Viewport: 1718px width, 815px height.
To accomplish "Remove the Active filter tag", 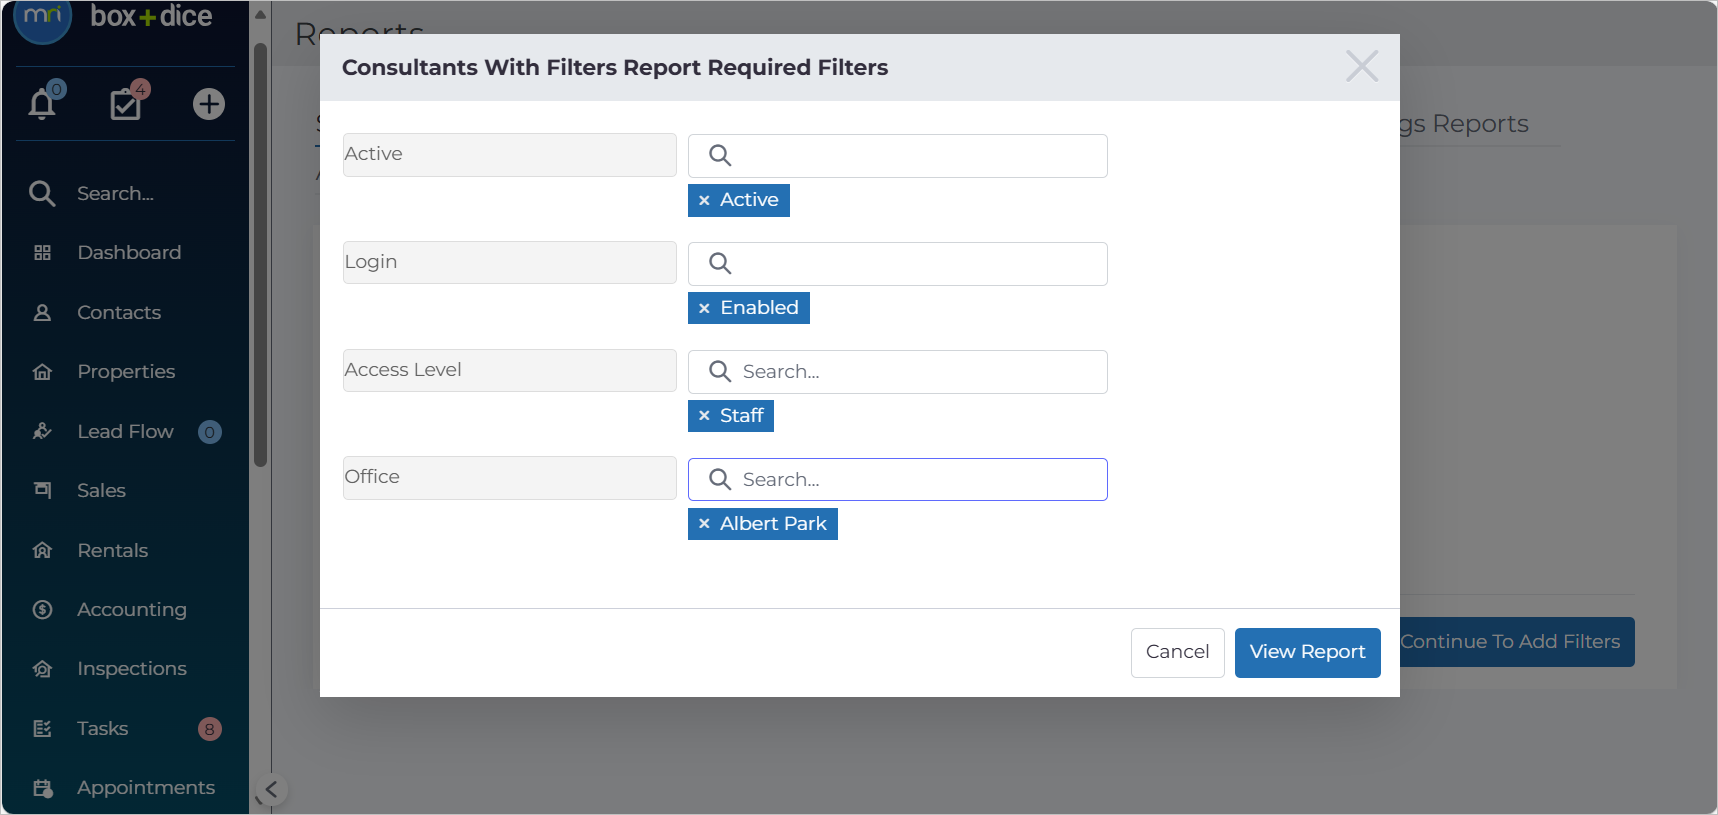I will click(x=704, y=200).
